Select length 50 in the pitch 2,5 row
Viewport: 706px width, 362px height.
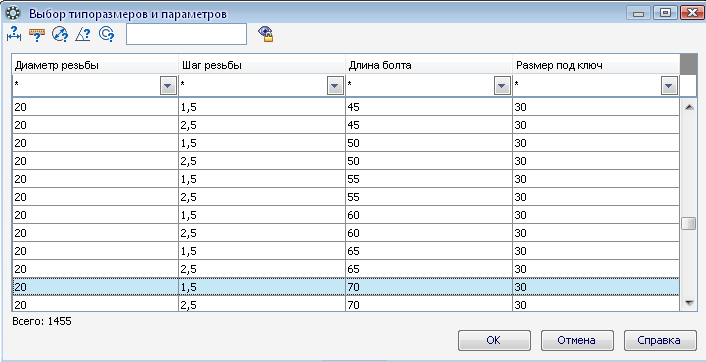coord(429,161)
